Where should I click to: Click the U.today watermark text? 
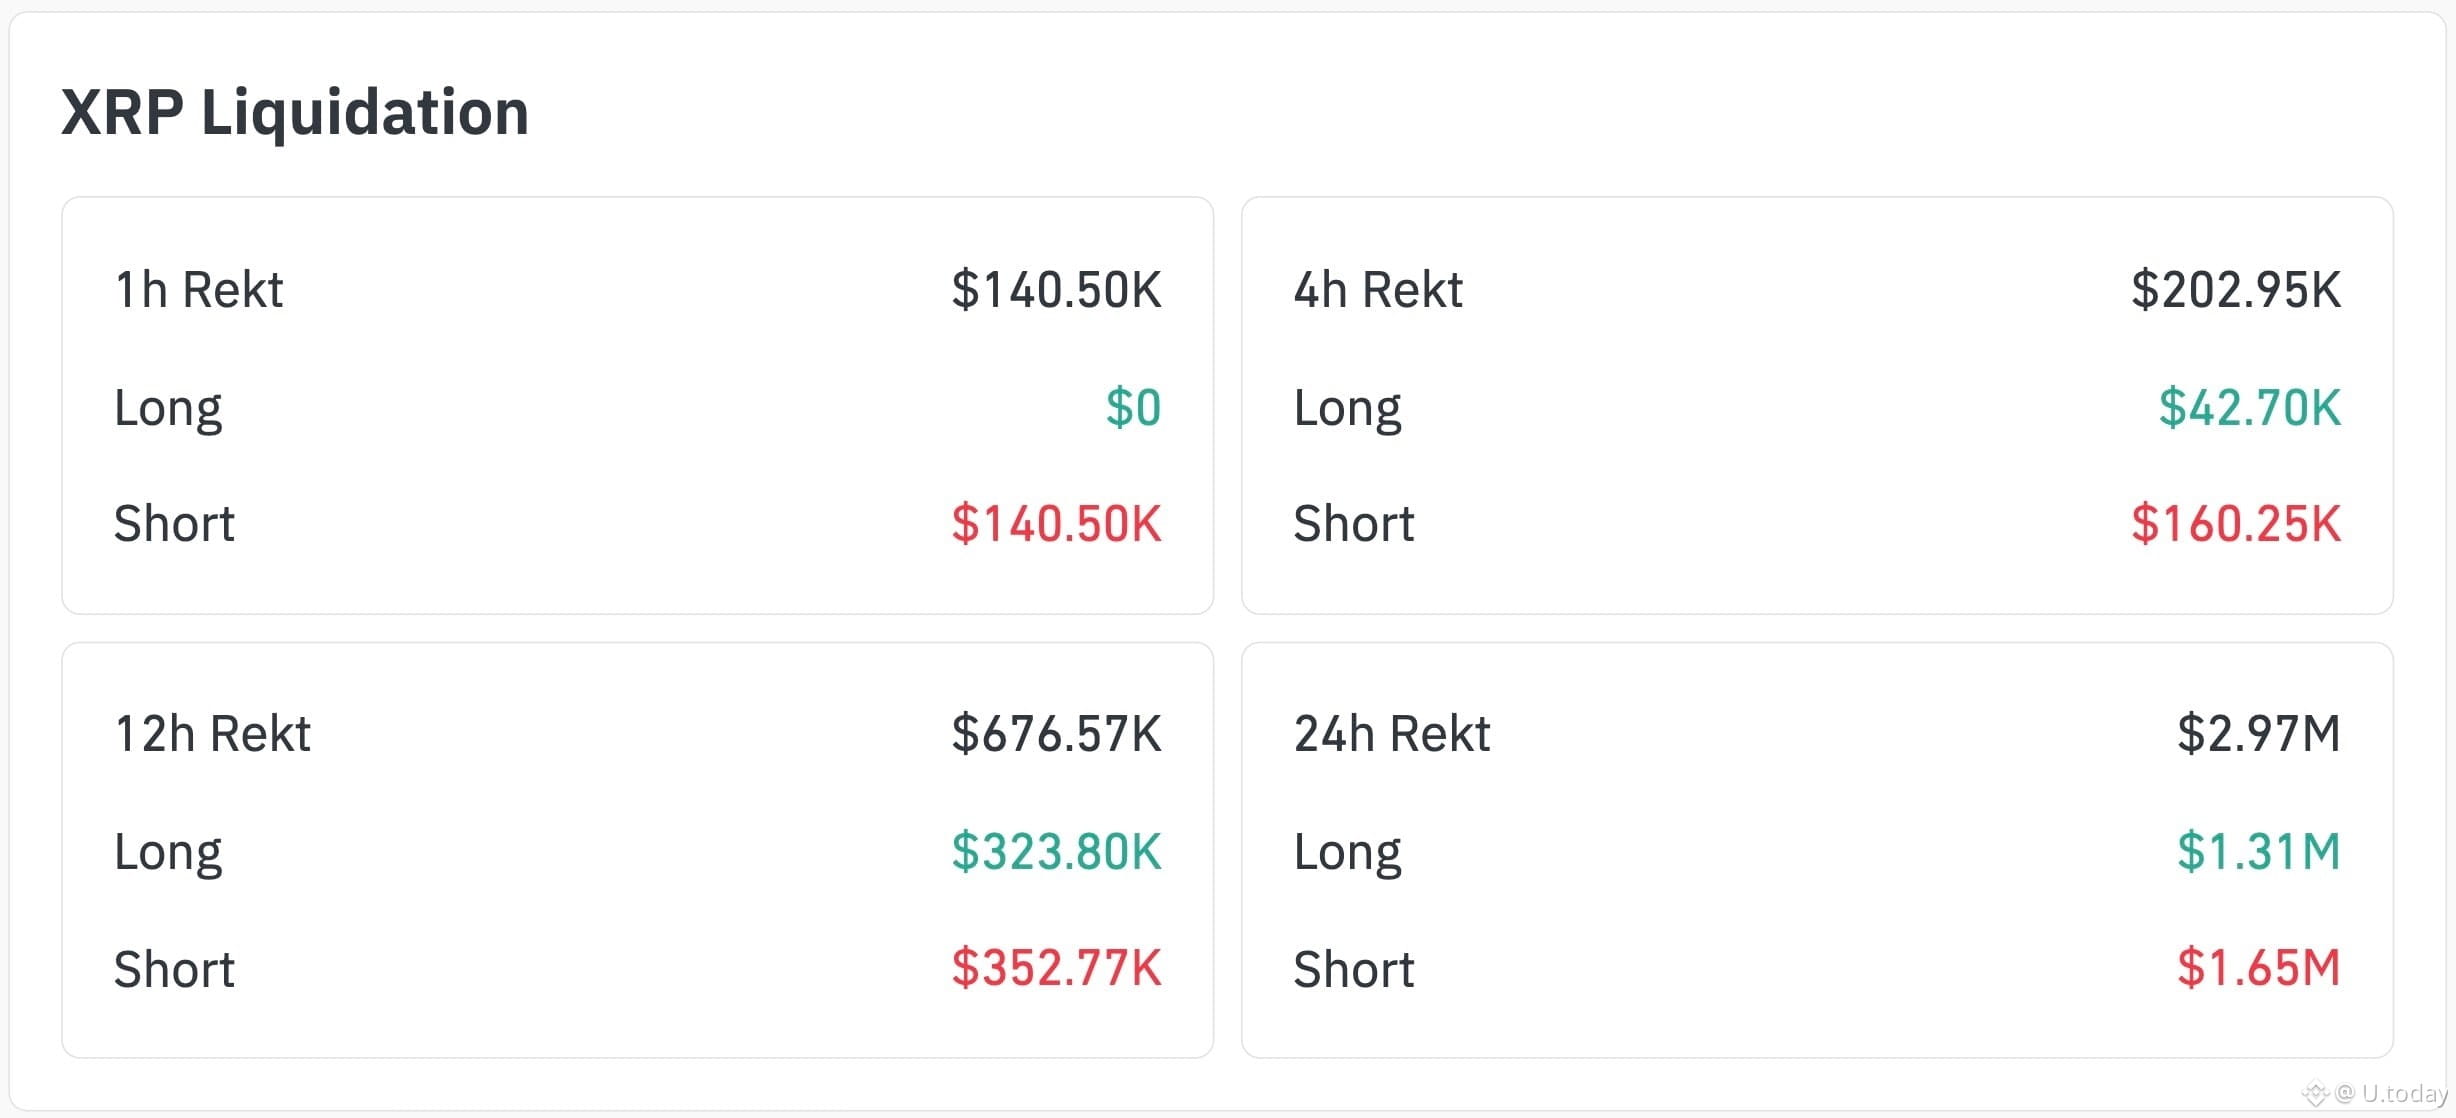click(2403, 1094)
